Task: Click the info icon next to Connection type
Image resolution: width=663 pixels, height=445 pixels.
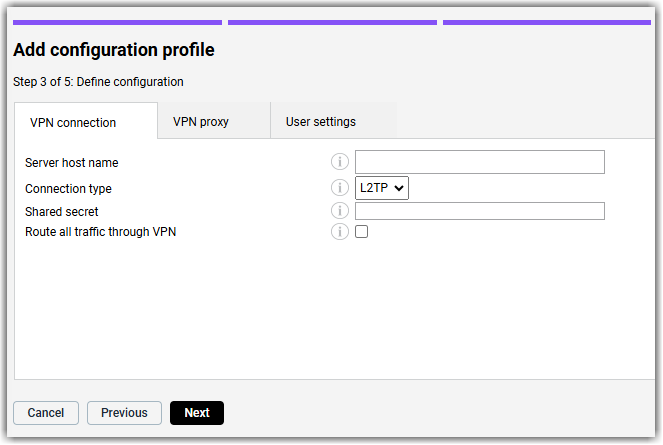Action: 340,187
